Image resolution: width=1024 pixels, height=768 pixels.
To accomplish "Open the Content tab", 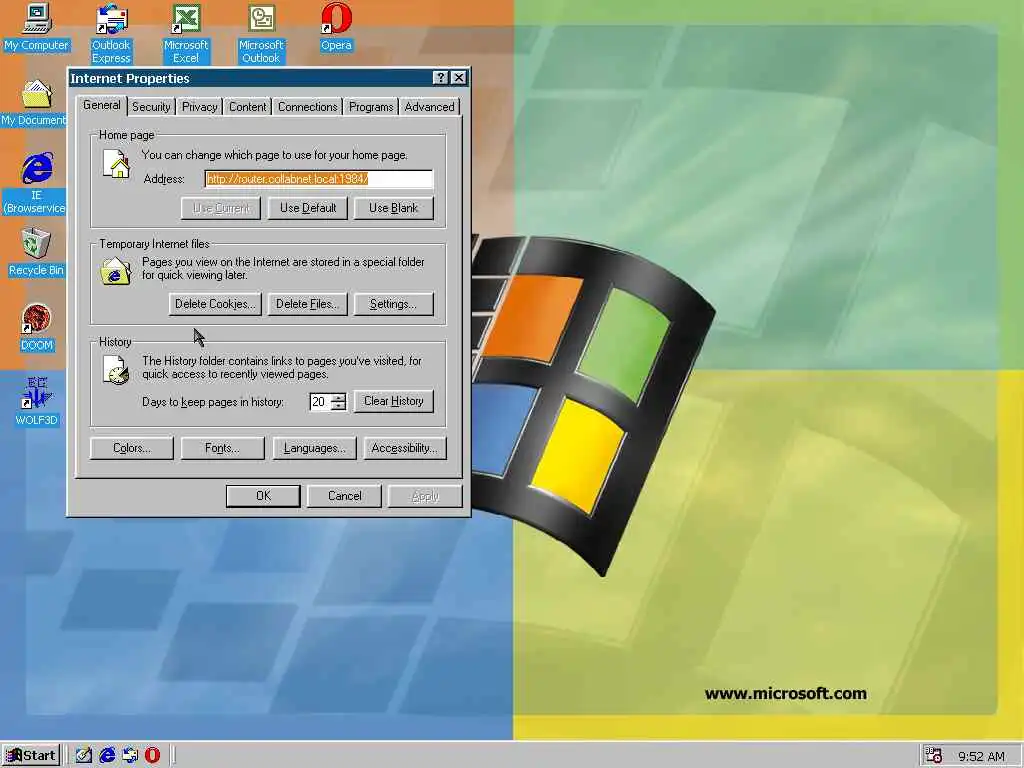I will click(248, 107).
